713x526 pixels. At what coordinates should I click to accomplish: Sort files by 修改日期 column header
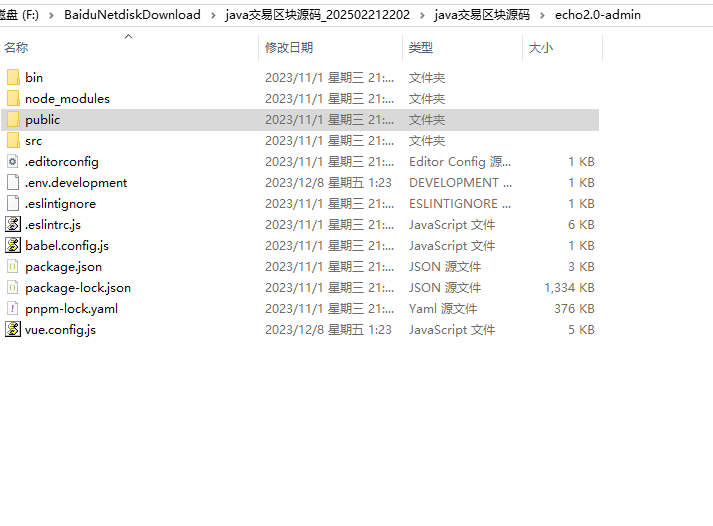(x=288, y=48)
